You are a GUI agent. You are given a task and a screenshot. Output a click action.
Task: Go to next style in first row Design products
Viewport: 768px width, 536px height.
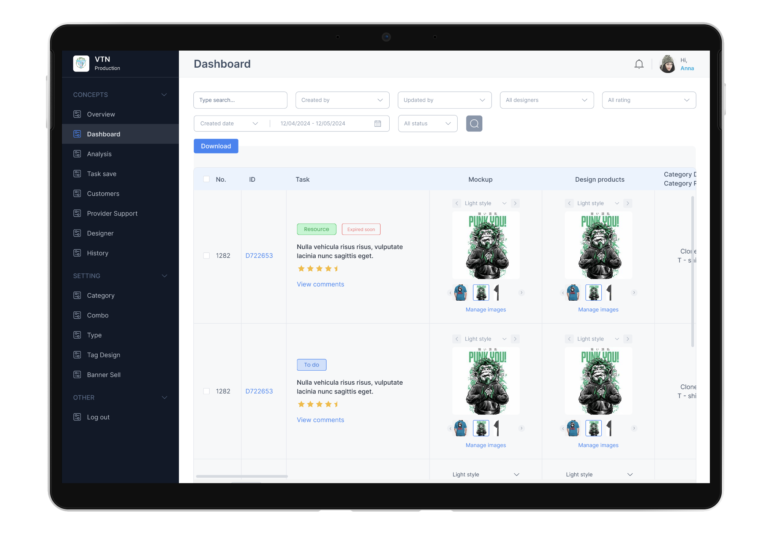point(627,203)
